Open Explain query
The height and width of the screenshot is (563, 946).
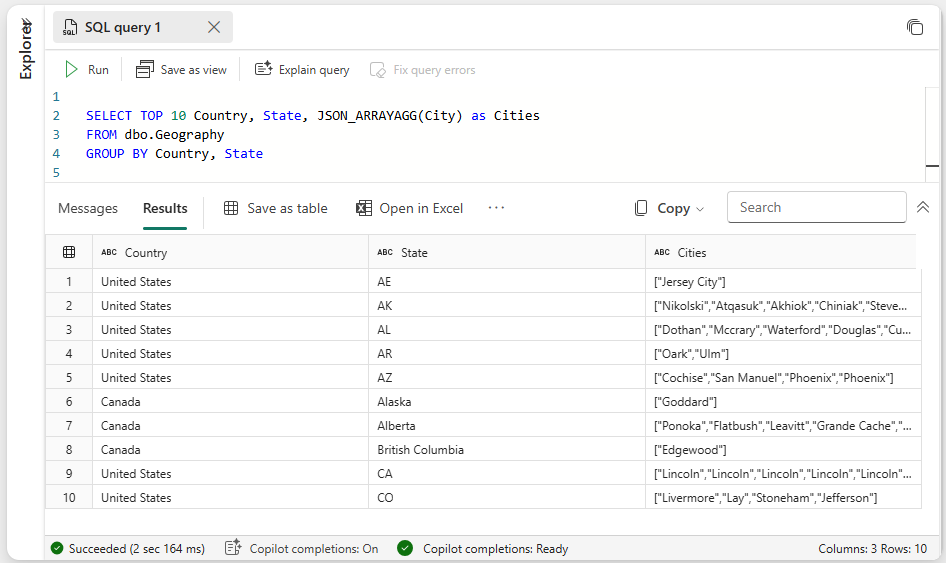click(x=302, y=70)
